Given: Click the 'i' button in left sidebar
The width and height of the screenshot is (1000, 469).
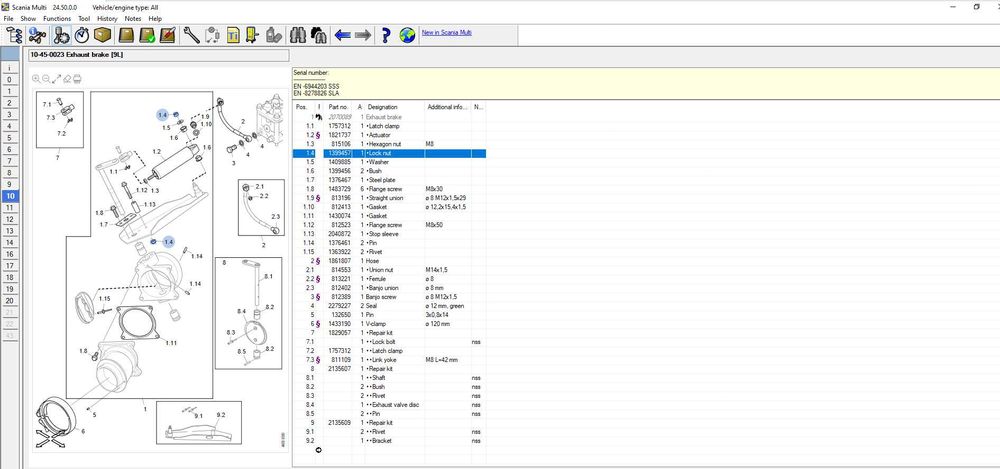Looking at the screenshot, I should [x=10, y=68].
